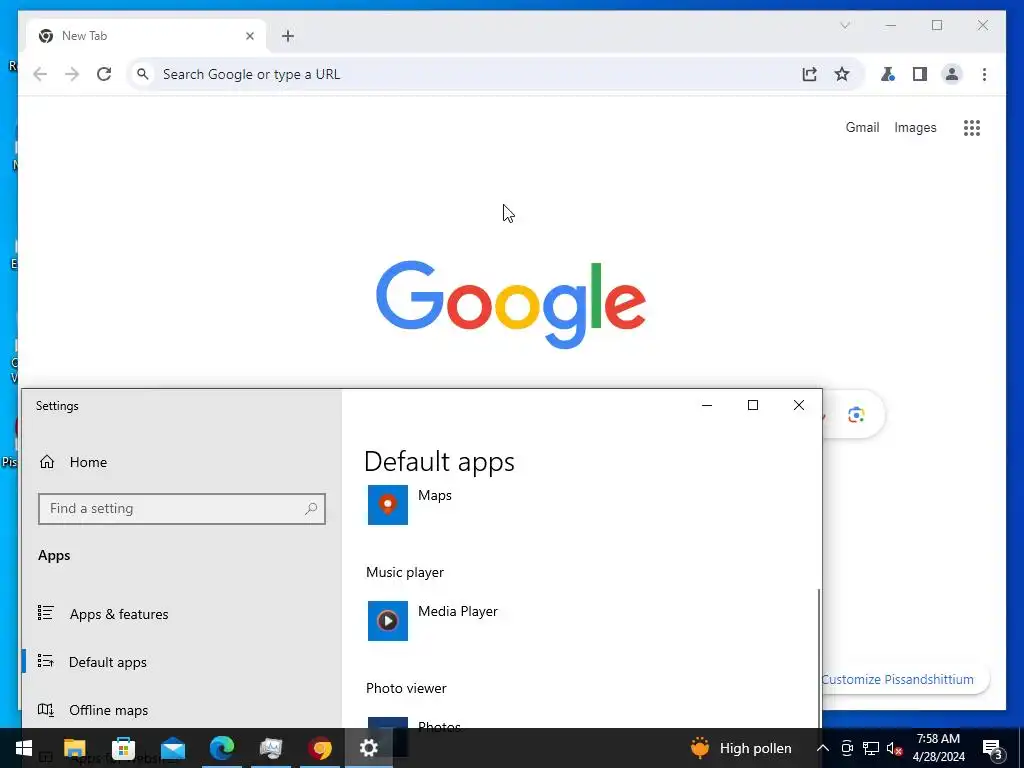The image size is (1024, 768).
Task: Open Google apps grid
Action: coord(972,127)
